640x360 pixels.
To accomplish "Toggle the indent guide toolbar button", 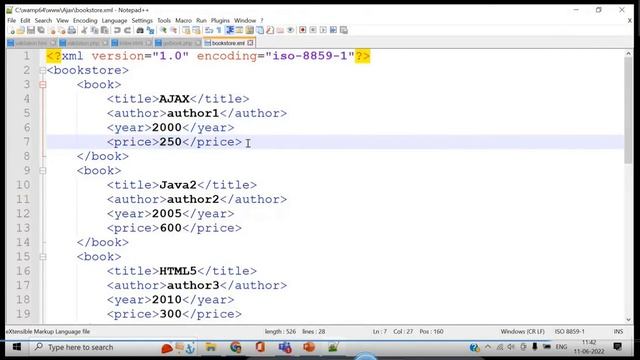I will click(229, 30).
